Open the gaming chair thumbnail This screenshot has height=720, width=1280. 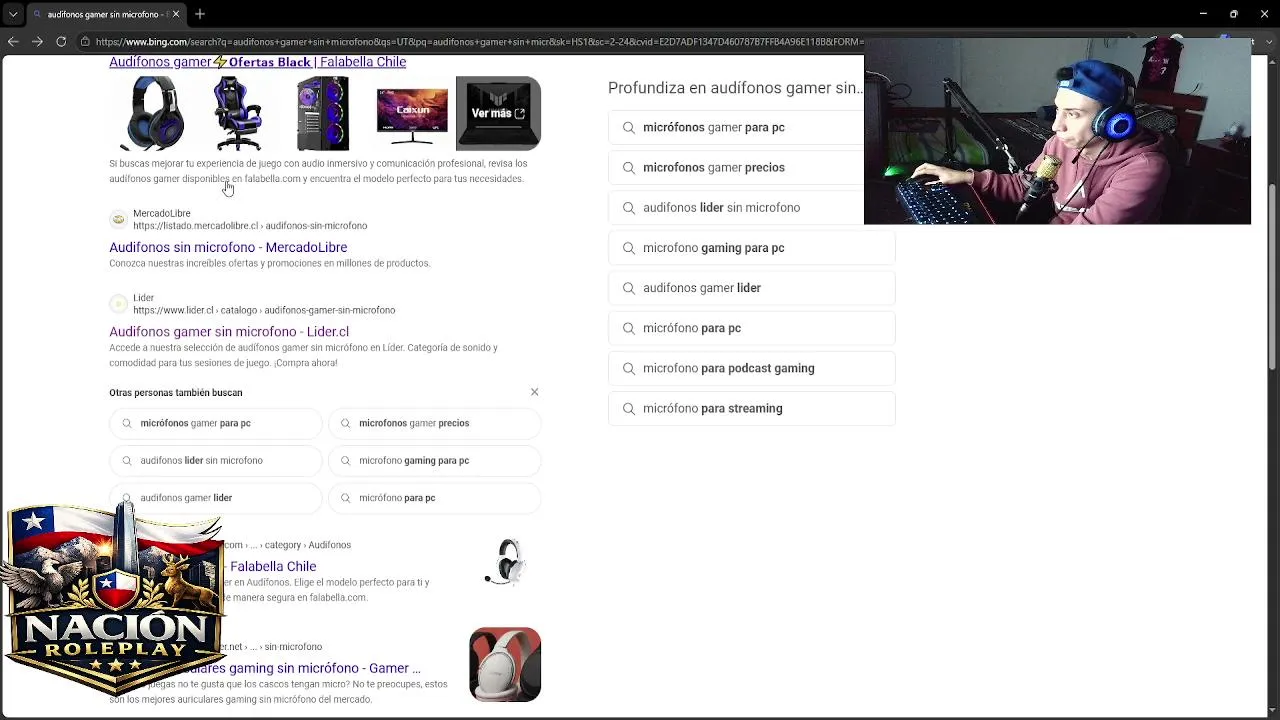(236, 113)
